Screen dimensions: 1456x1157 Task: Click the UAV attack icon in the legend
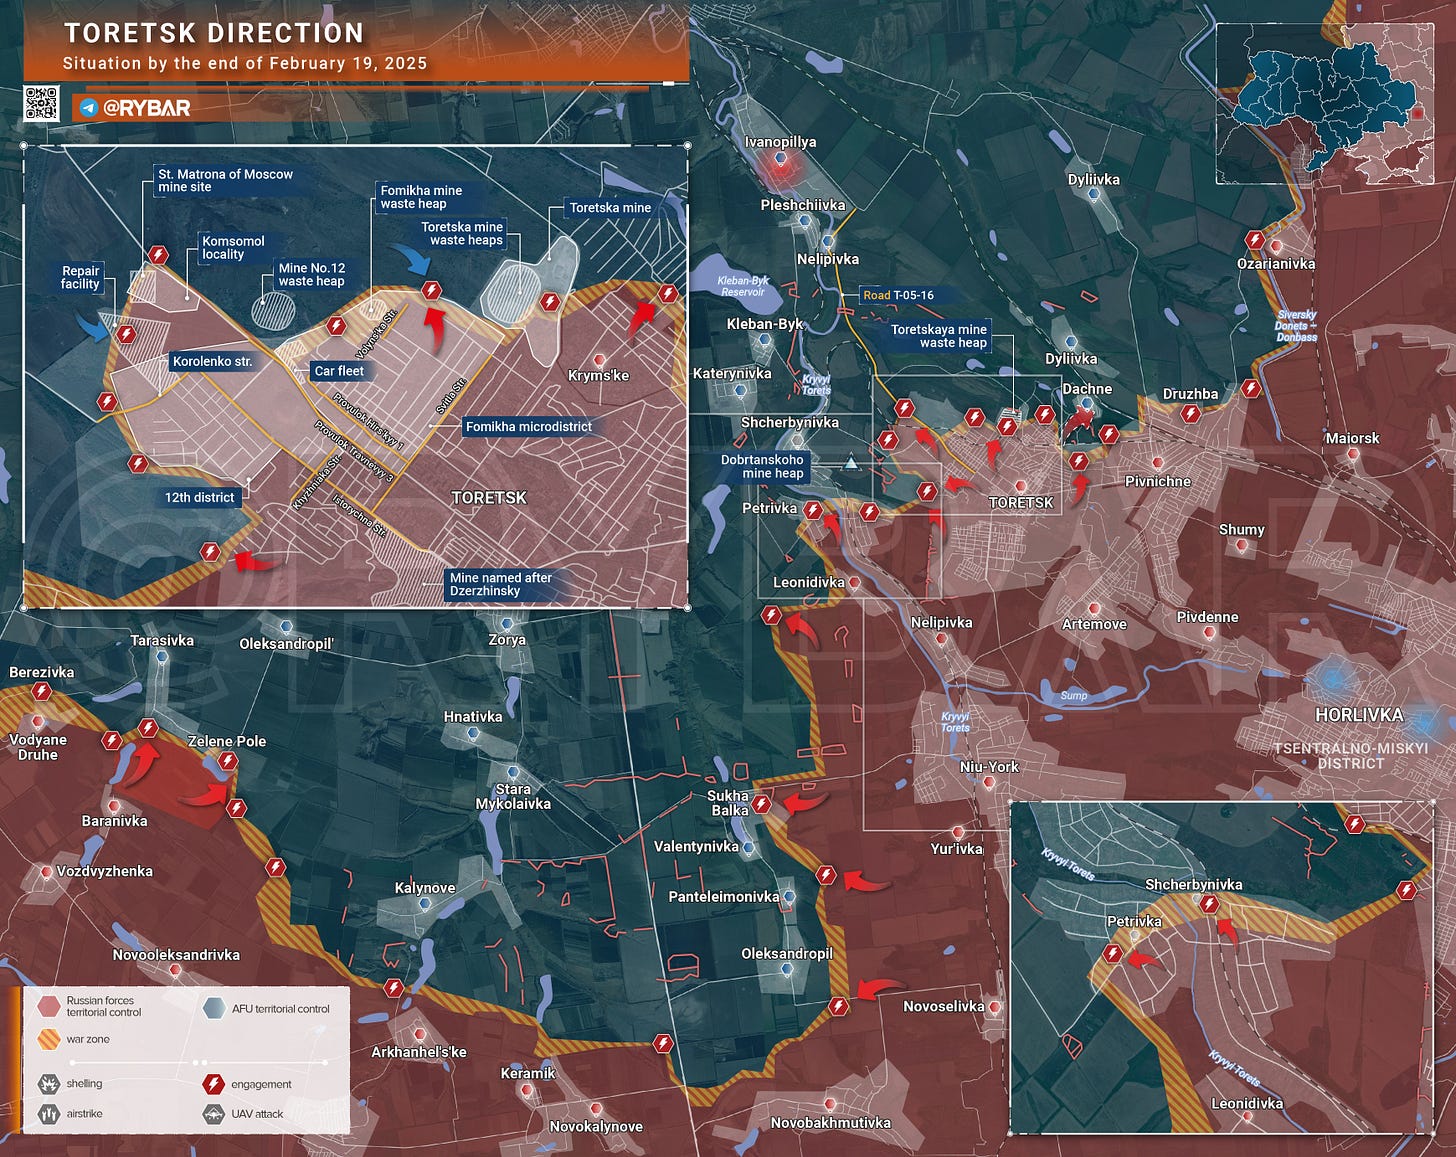coord(213,1113)
